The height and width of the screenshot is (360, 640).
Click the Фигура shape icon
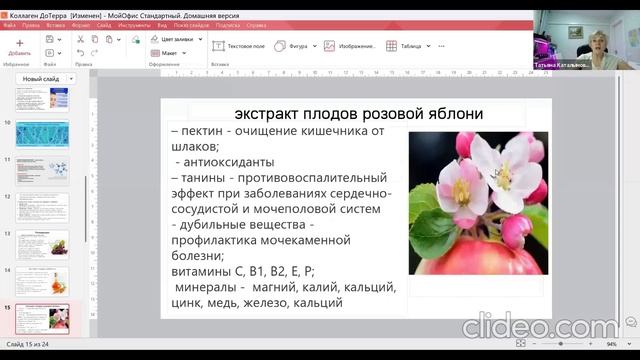[280, 46]
